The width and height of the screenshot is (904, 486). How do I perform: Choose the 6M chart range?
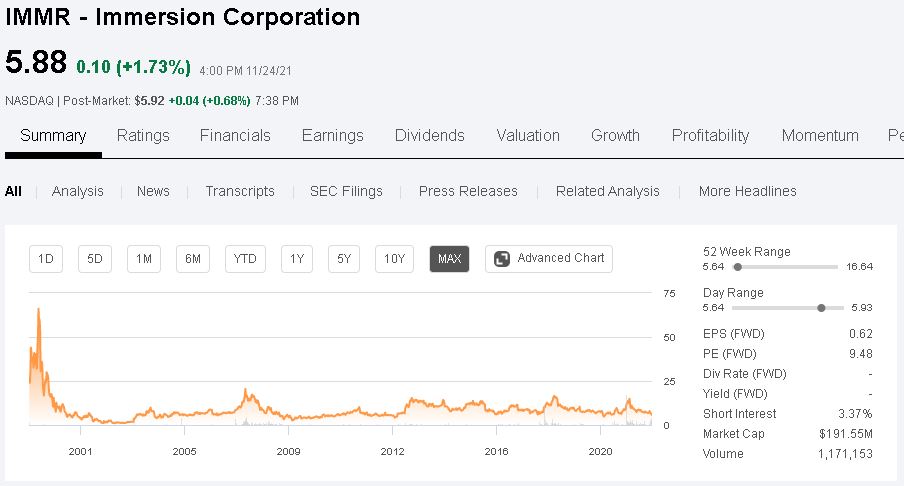[x=193, y=259]
